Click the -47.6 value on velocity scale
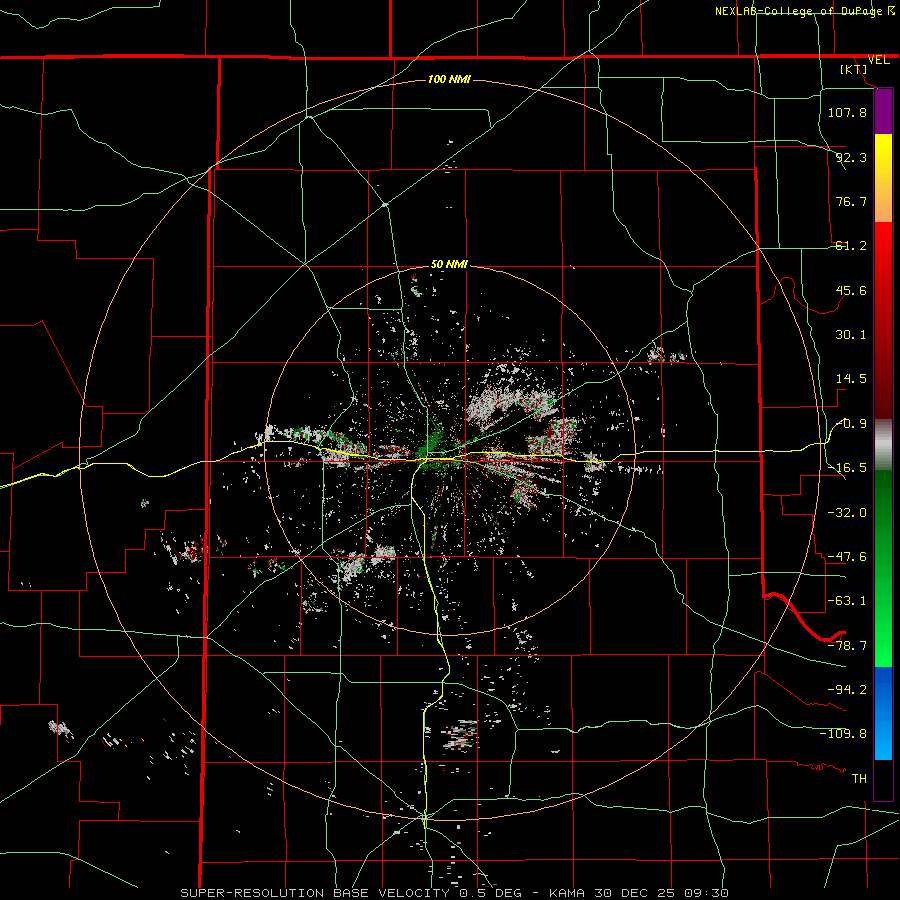The height and width of the screenshot is (900, 900). click(847, 557)
